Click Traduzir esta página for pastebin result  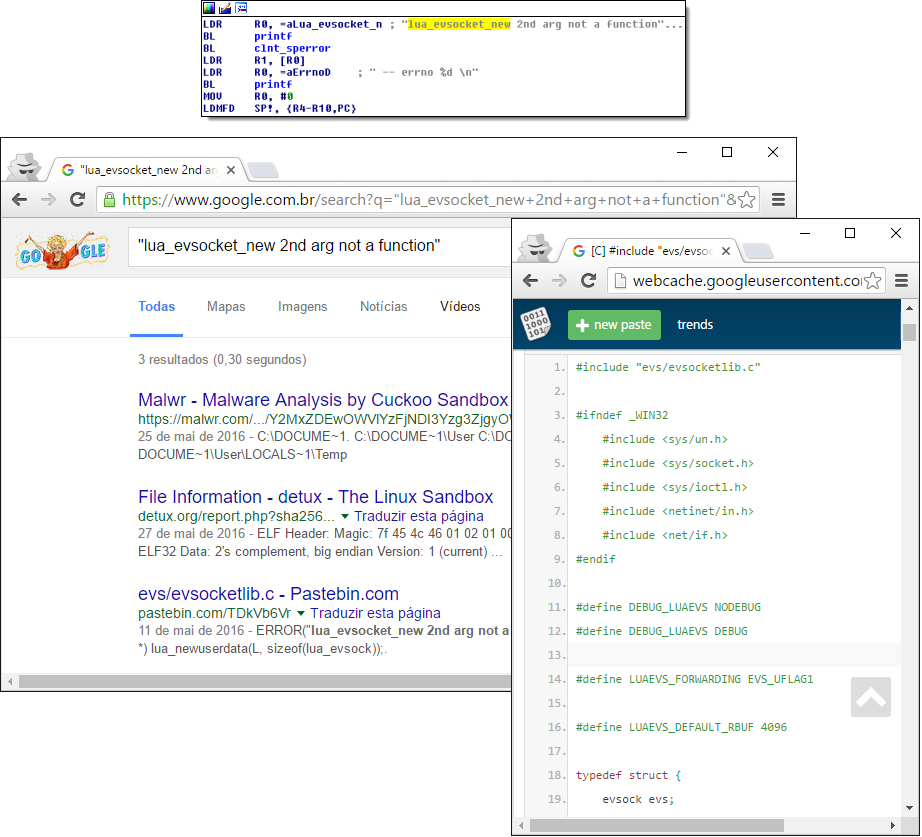coord(375,613)
